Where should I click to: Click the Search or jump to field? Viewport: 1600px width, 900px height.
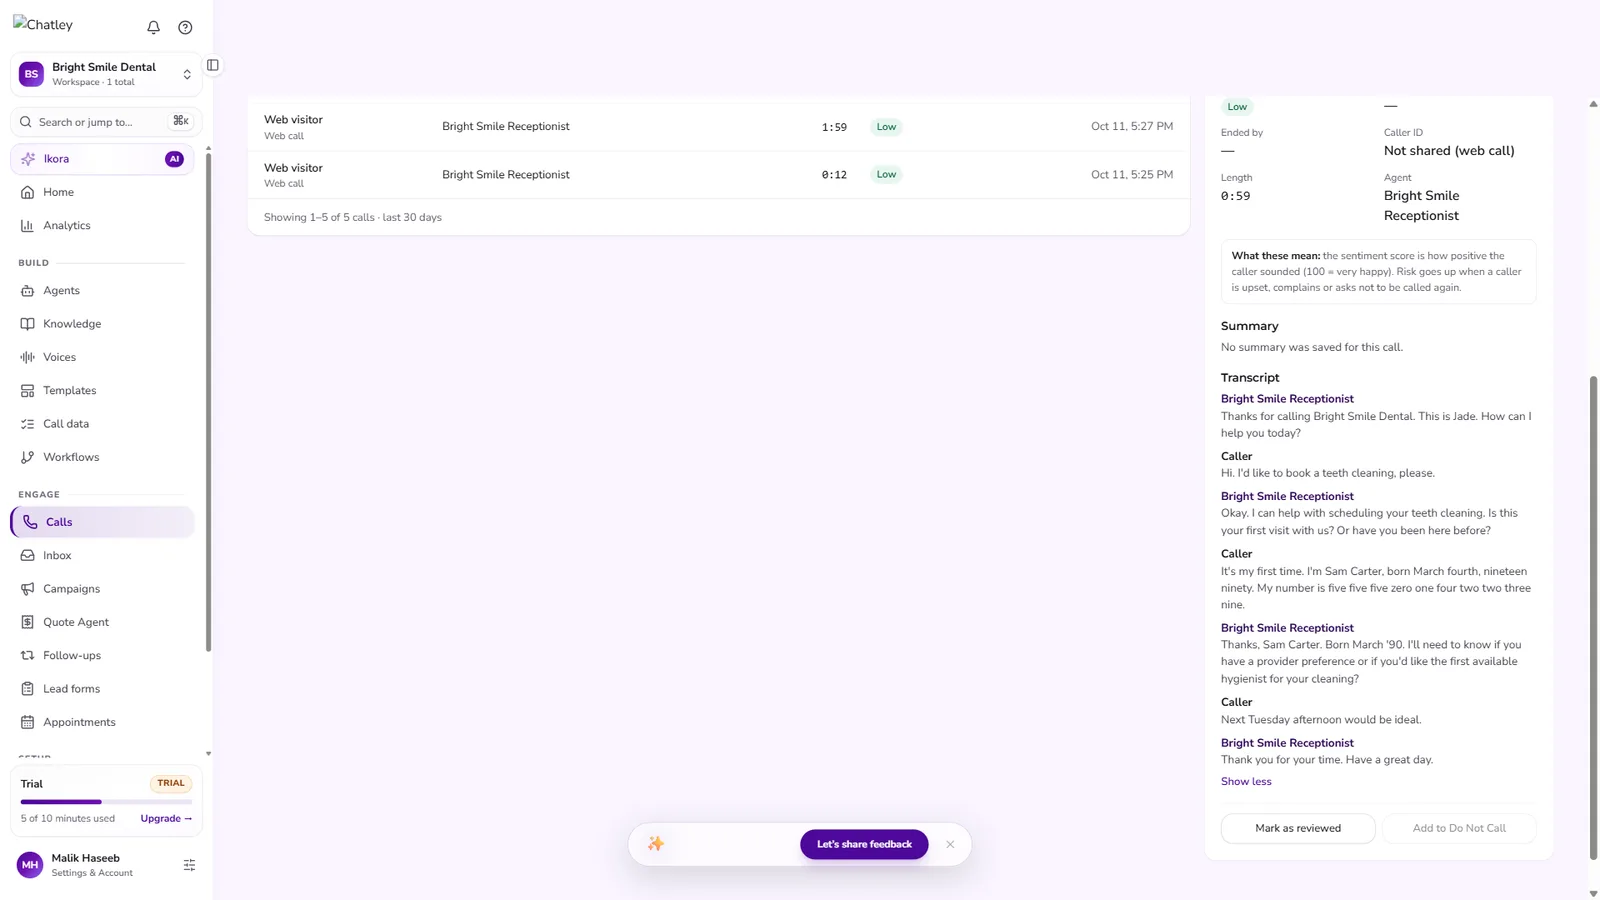106,122
